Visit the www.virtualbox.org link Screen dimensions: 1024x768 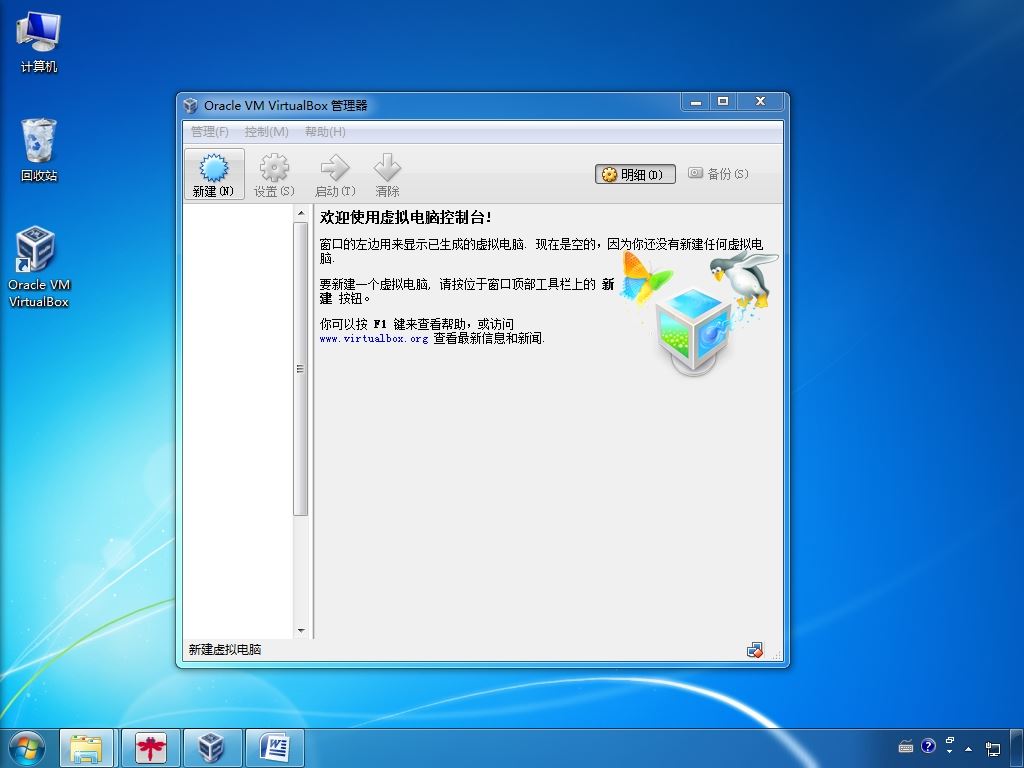pyautogui.click(x=374, y=338)
